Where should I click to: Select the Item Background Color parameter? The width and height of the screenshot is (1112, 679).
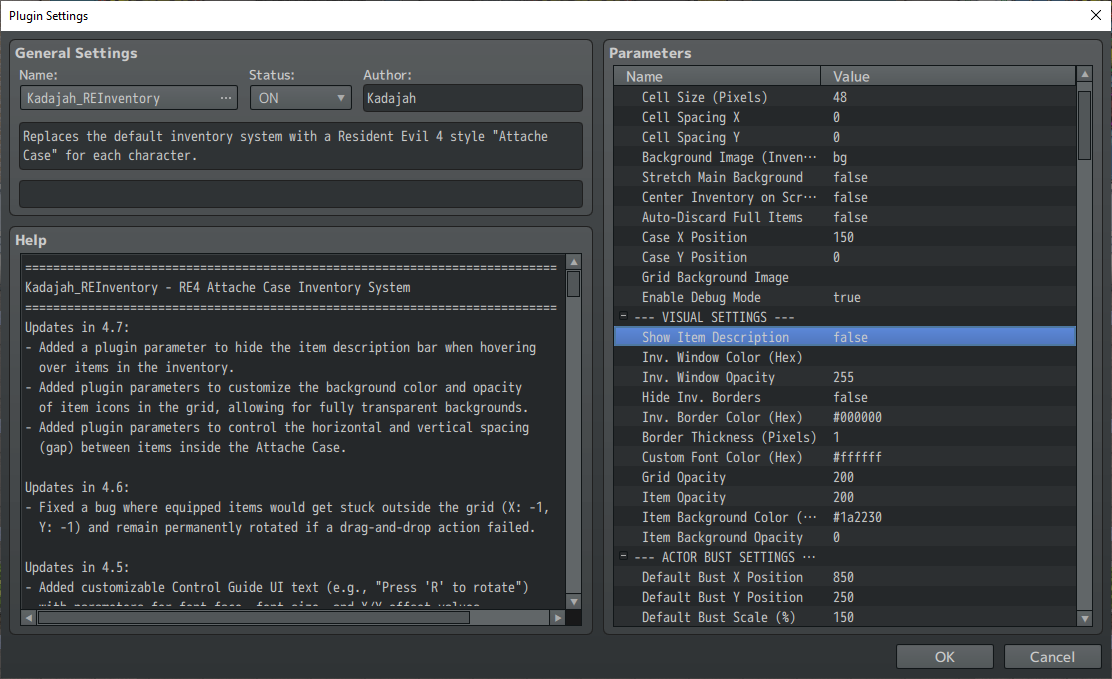tap(845, 517)
